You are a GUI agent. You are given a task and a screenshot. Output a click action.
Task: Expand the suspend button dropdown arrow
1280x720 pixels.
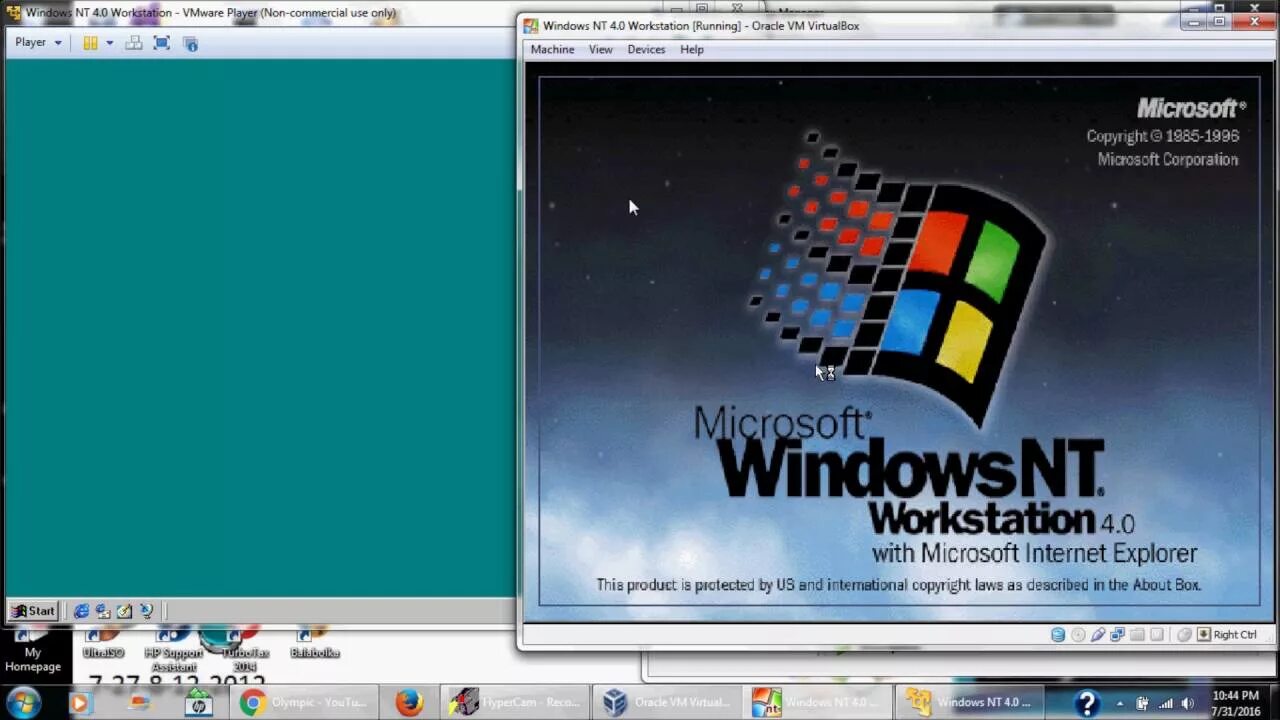pyautogui.click(x=110, y=43)
